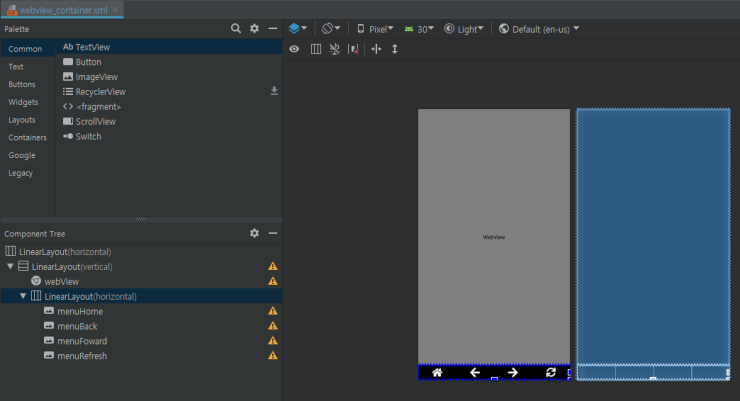Download the RecyclerView dependency
740x401 pixels.
tap(274, 91)
